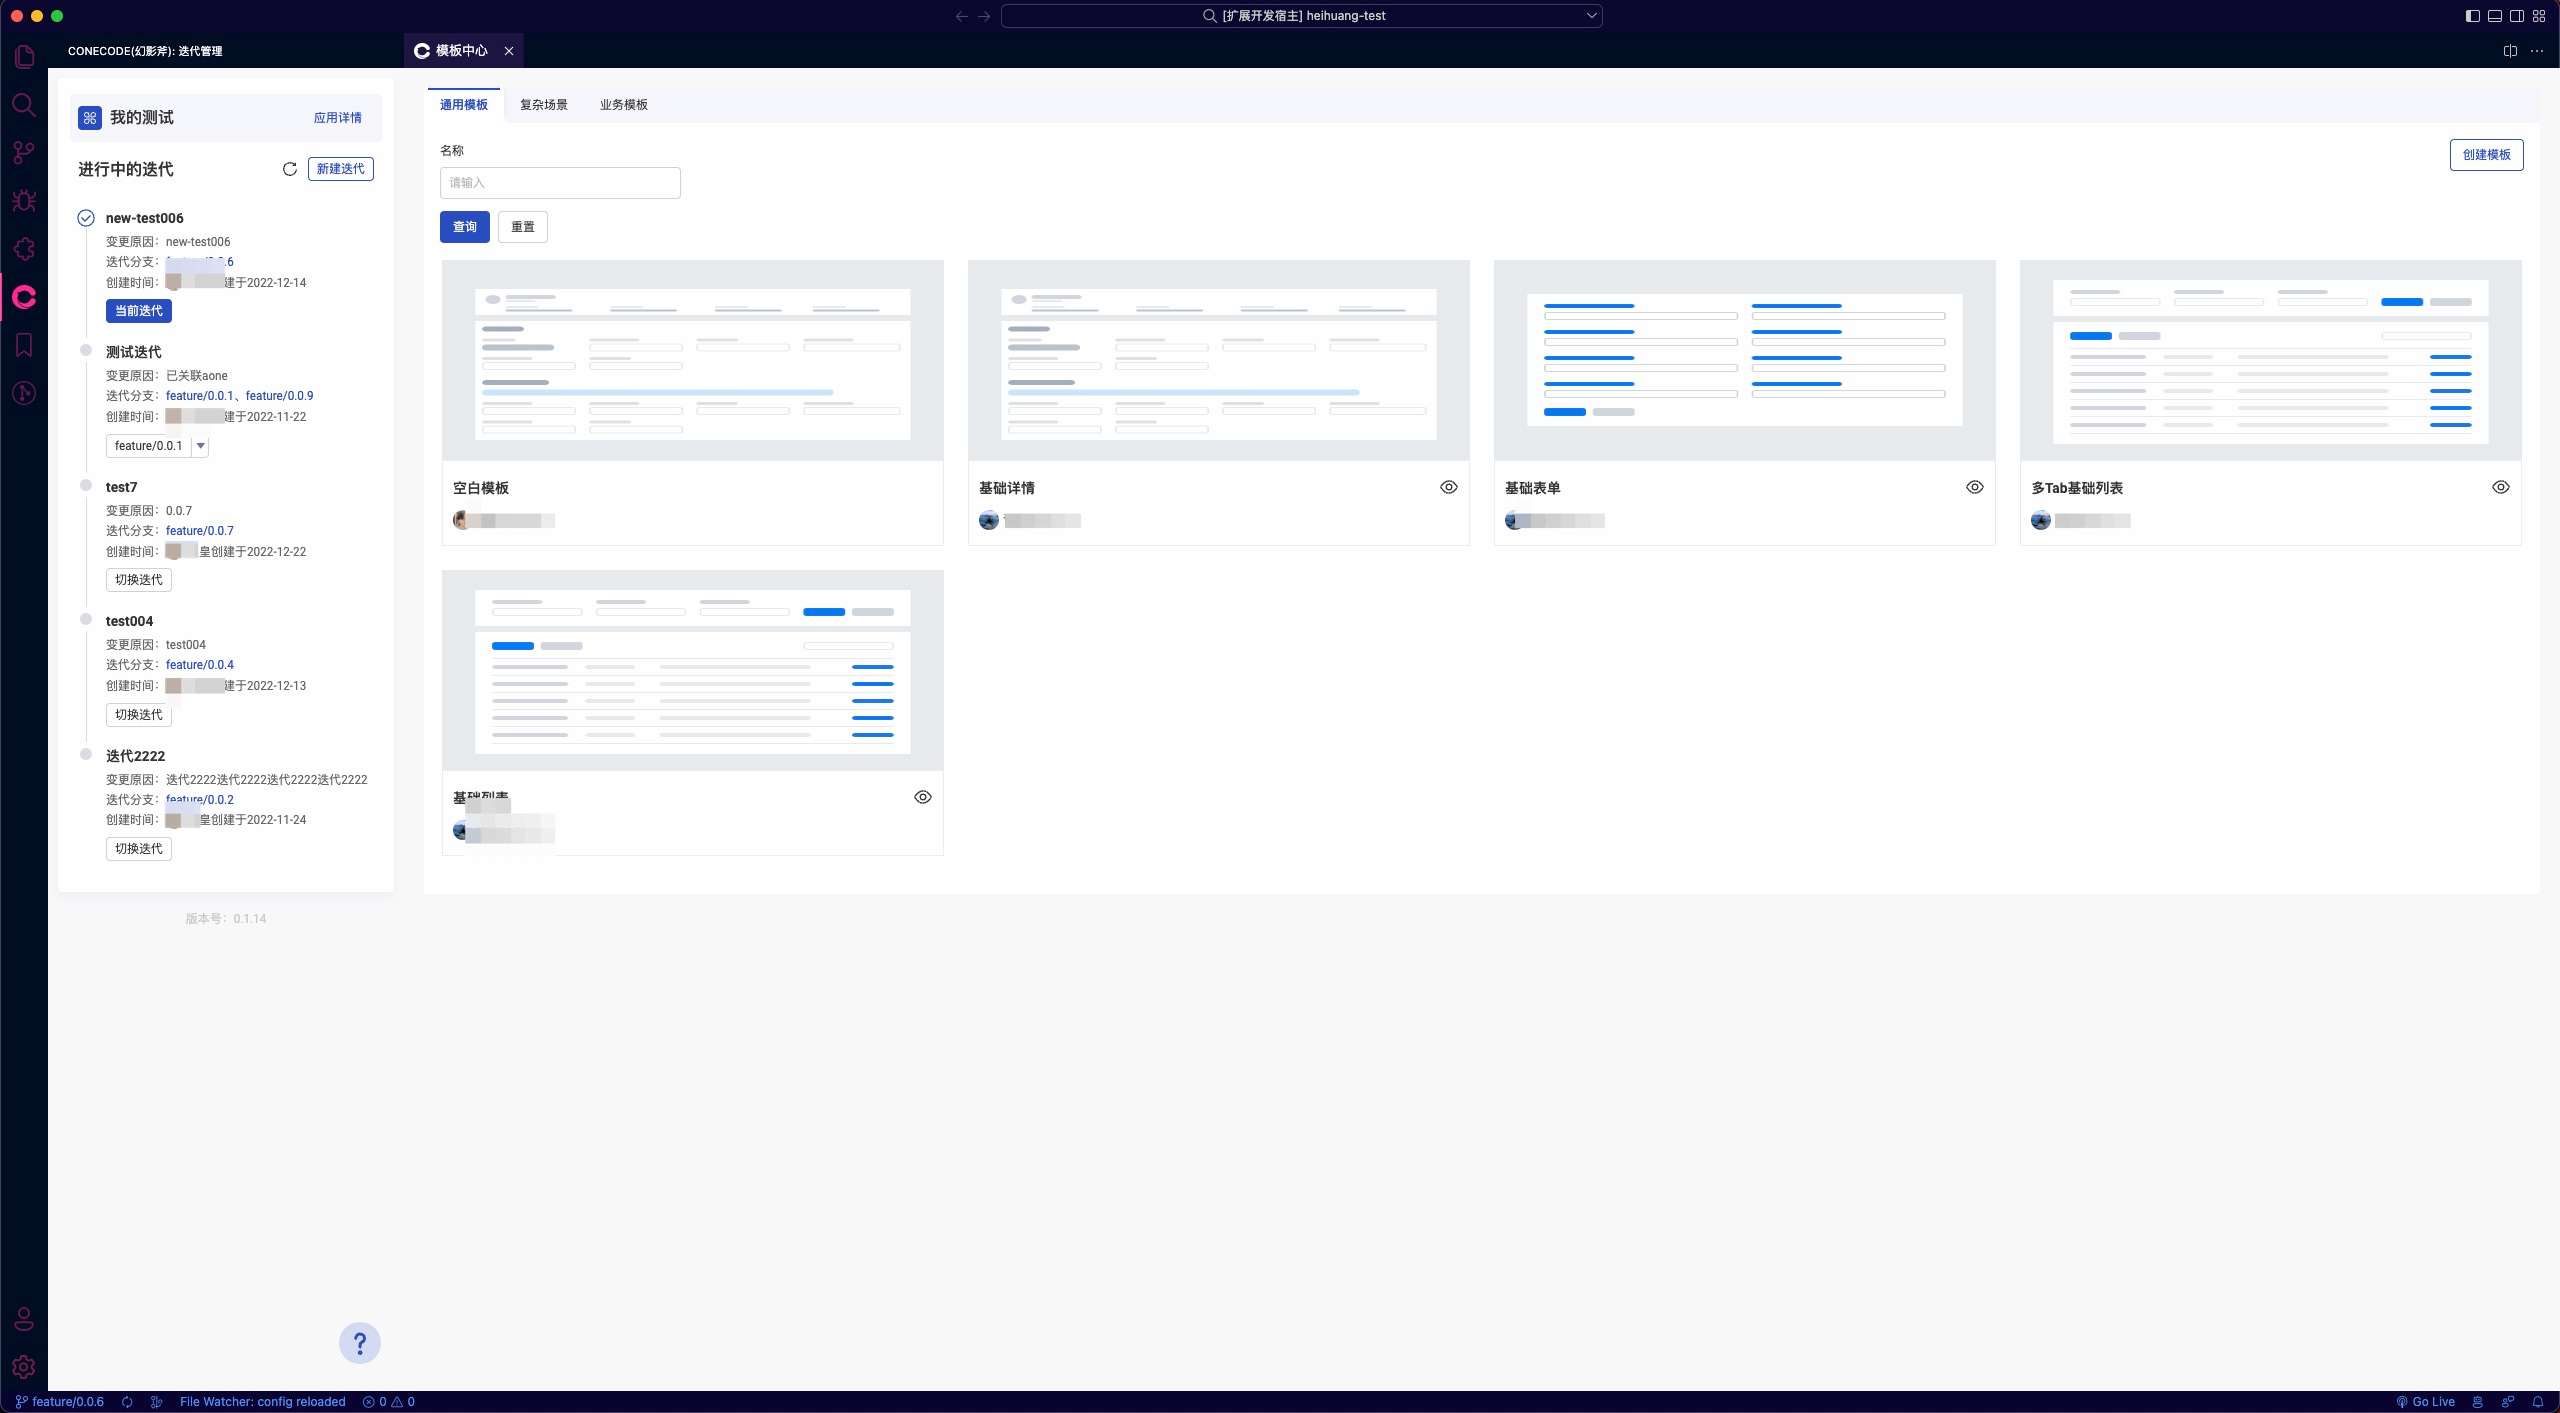The image size is (2560, 1413).
Task: Click the floating help question mark button
Action: [x=360, y=1343]
